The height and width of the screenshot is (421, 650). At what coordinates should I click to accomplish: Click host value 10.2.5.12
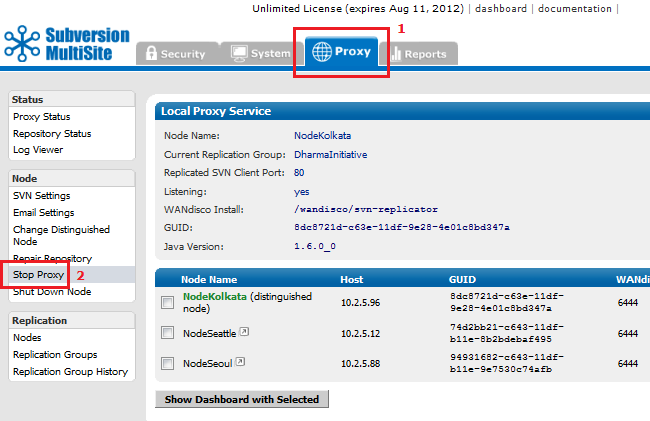click(x=360, y=334)
